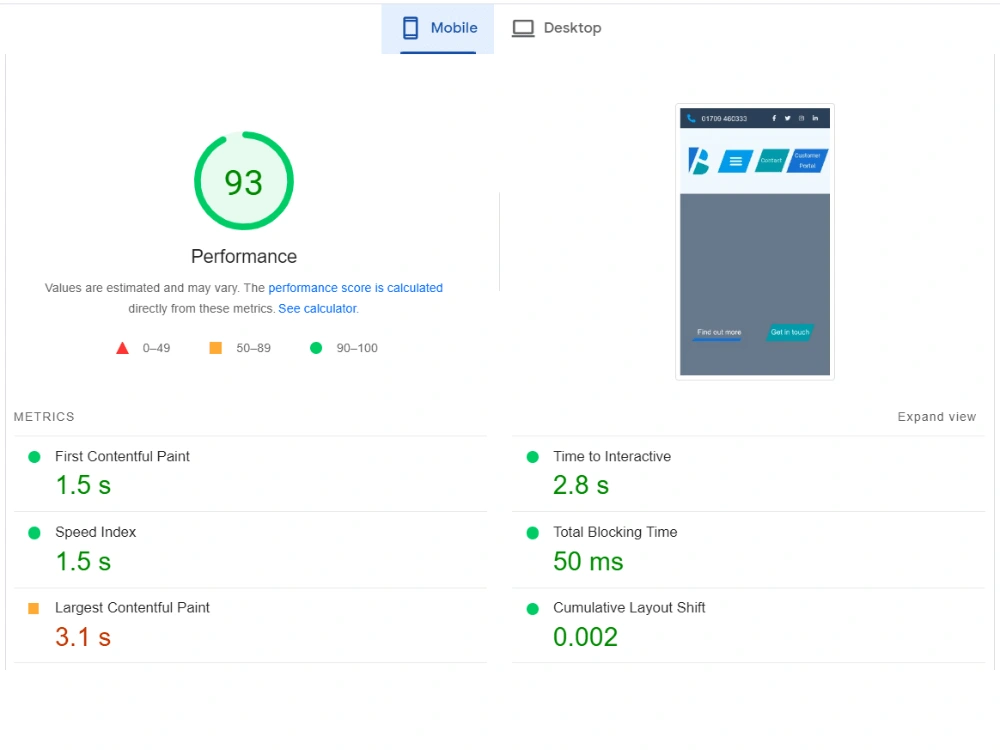Click the 'Cumulative Layout Shift' metric label

(629, 608)
